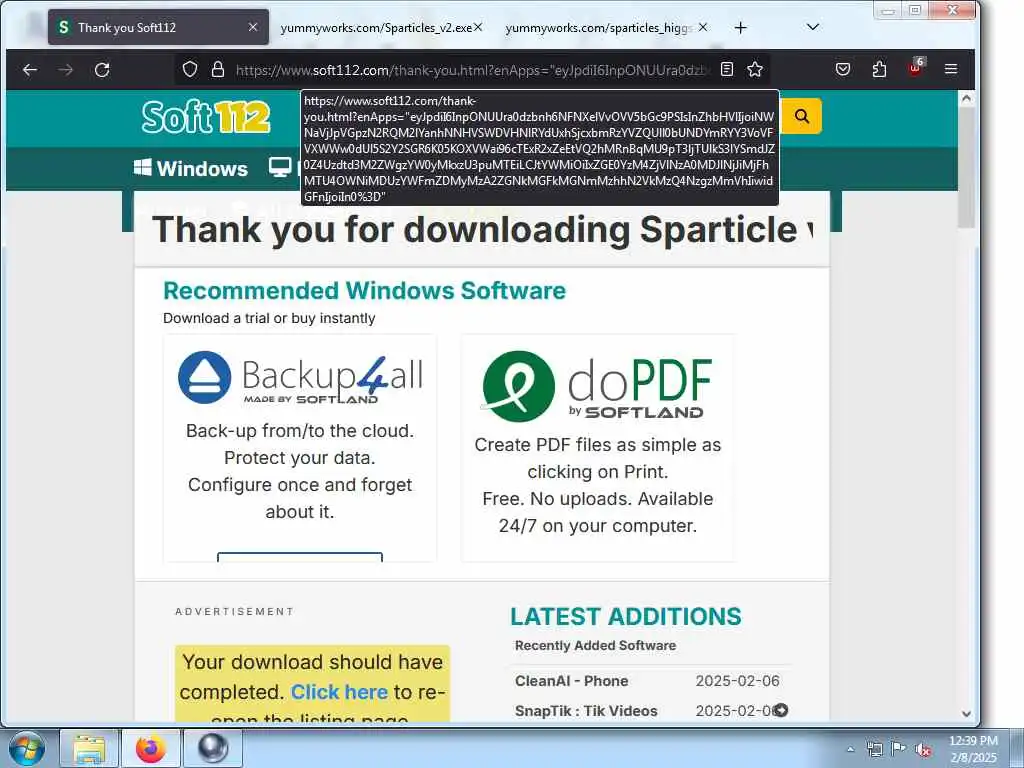Open File Explorer from the taskbar
Viewport: 1024px width, 768px height.
(x=89, y=748)
